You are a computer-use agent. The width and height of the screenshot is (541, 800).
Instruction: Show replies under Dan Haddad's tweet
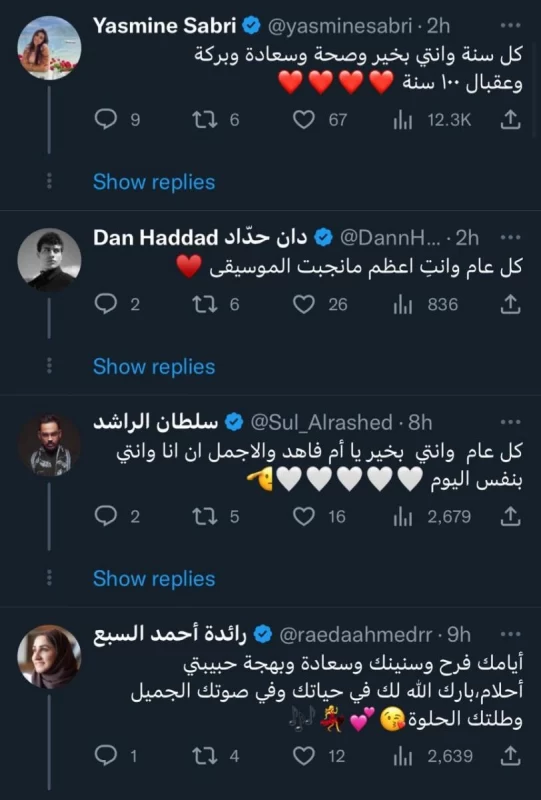tap(154, 367)
